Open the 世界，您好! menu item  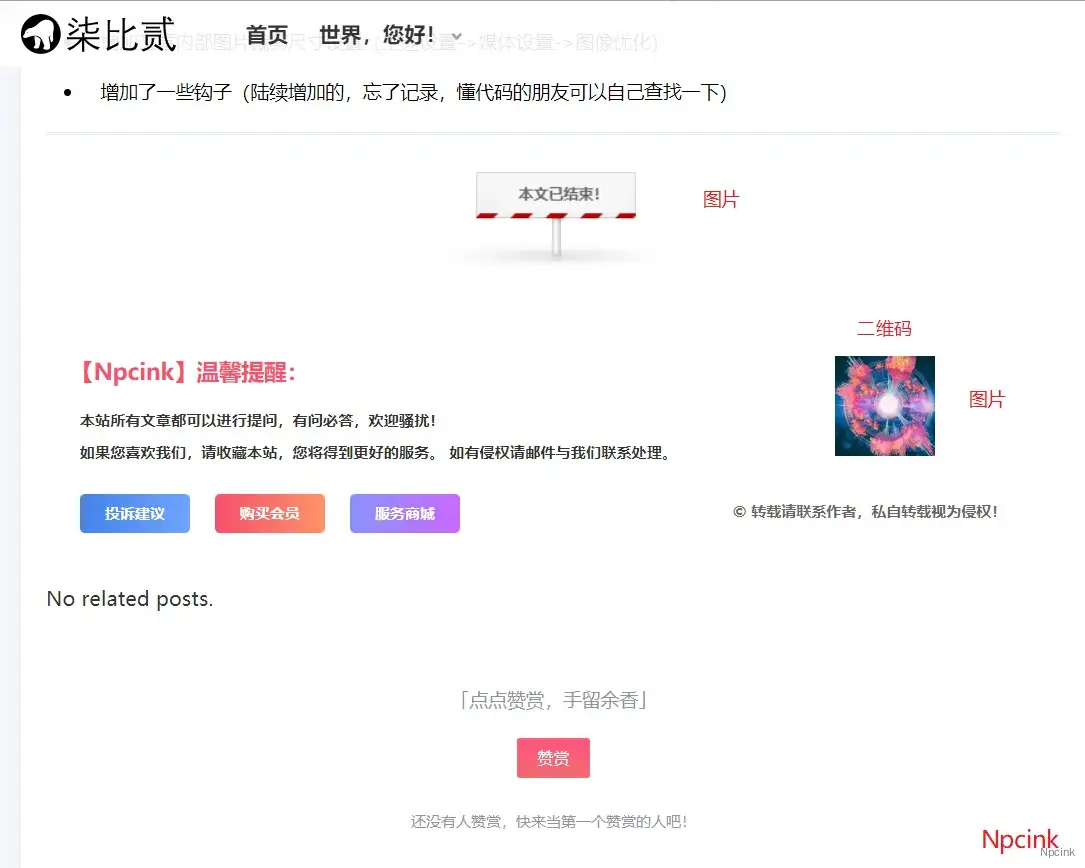[377, 36]
